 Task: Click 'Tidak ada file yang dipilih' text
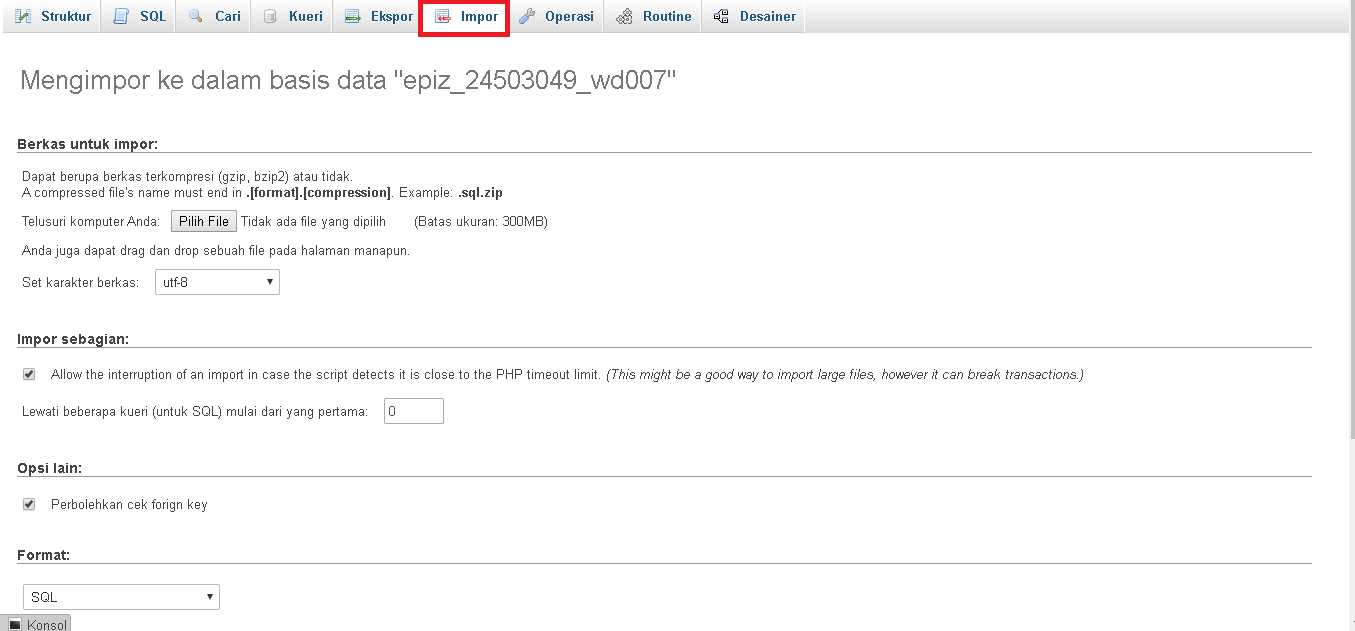(x=313, y=221)
